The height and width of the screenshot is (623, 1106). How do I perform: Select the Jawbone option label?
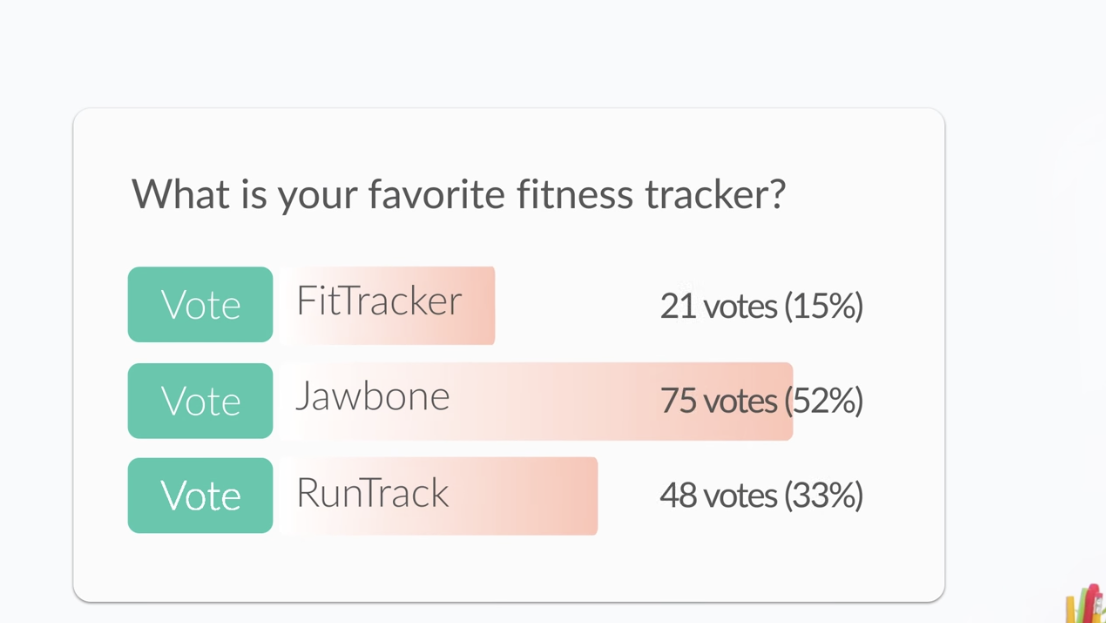372,397
